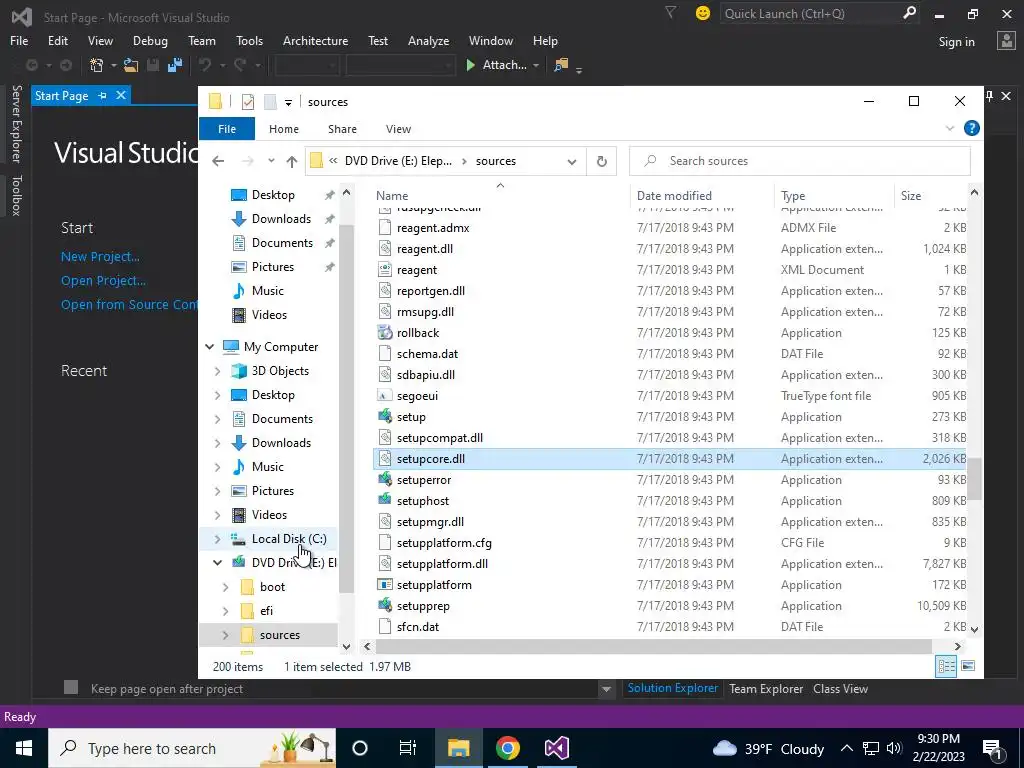
Task: Open the Explorer File tab
Action: point(227,129)
